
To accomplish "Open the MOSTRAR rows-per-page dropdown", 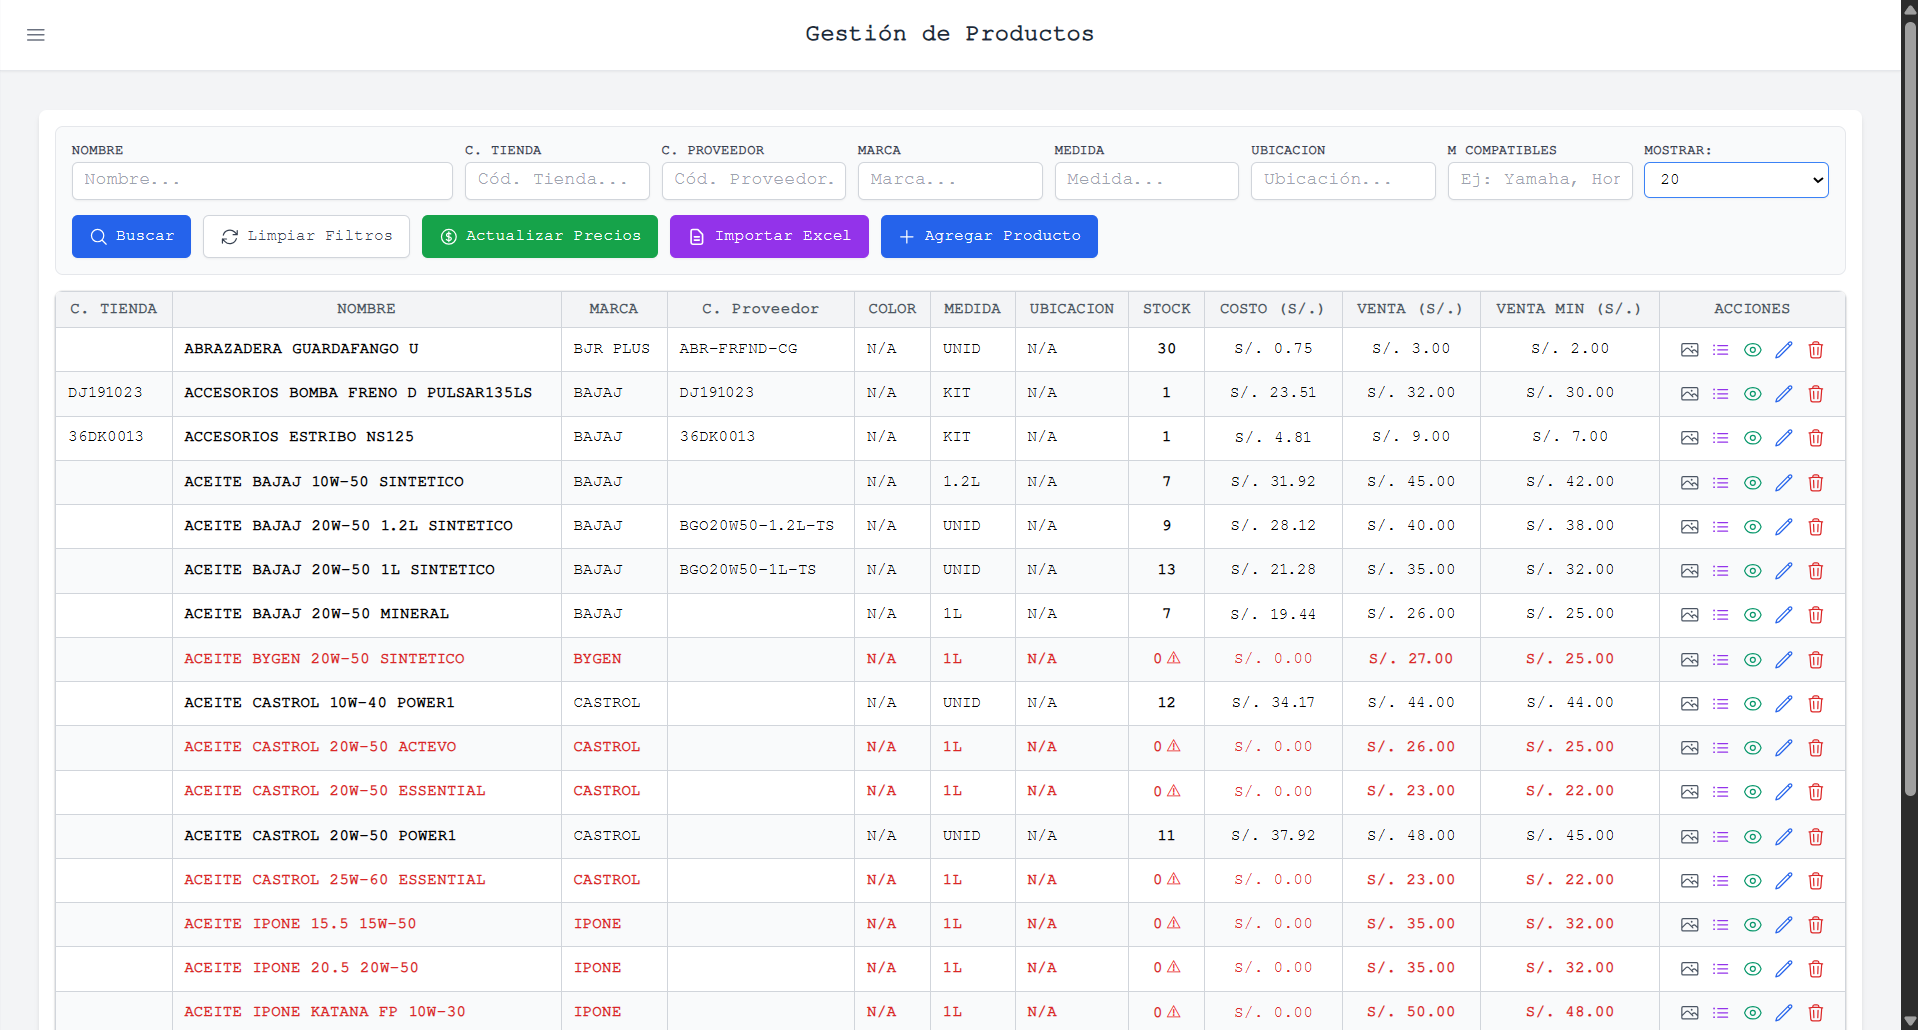I will tap(1736, 180).
